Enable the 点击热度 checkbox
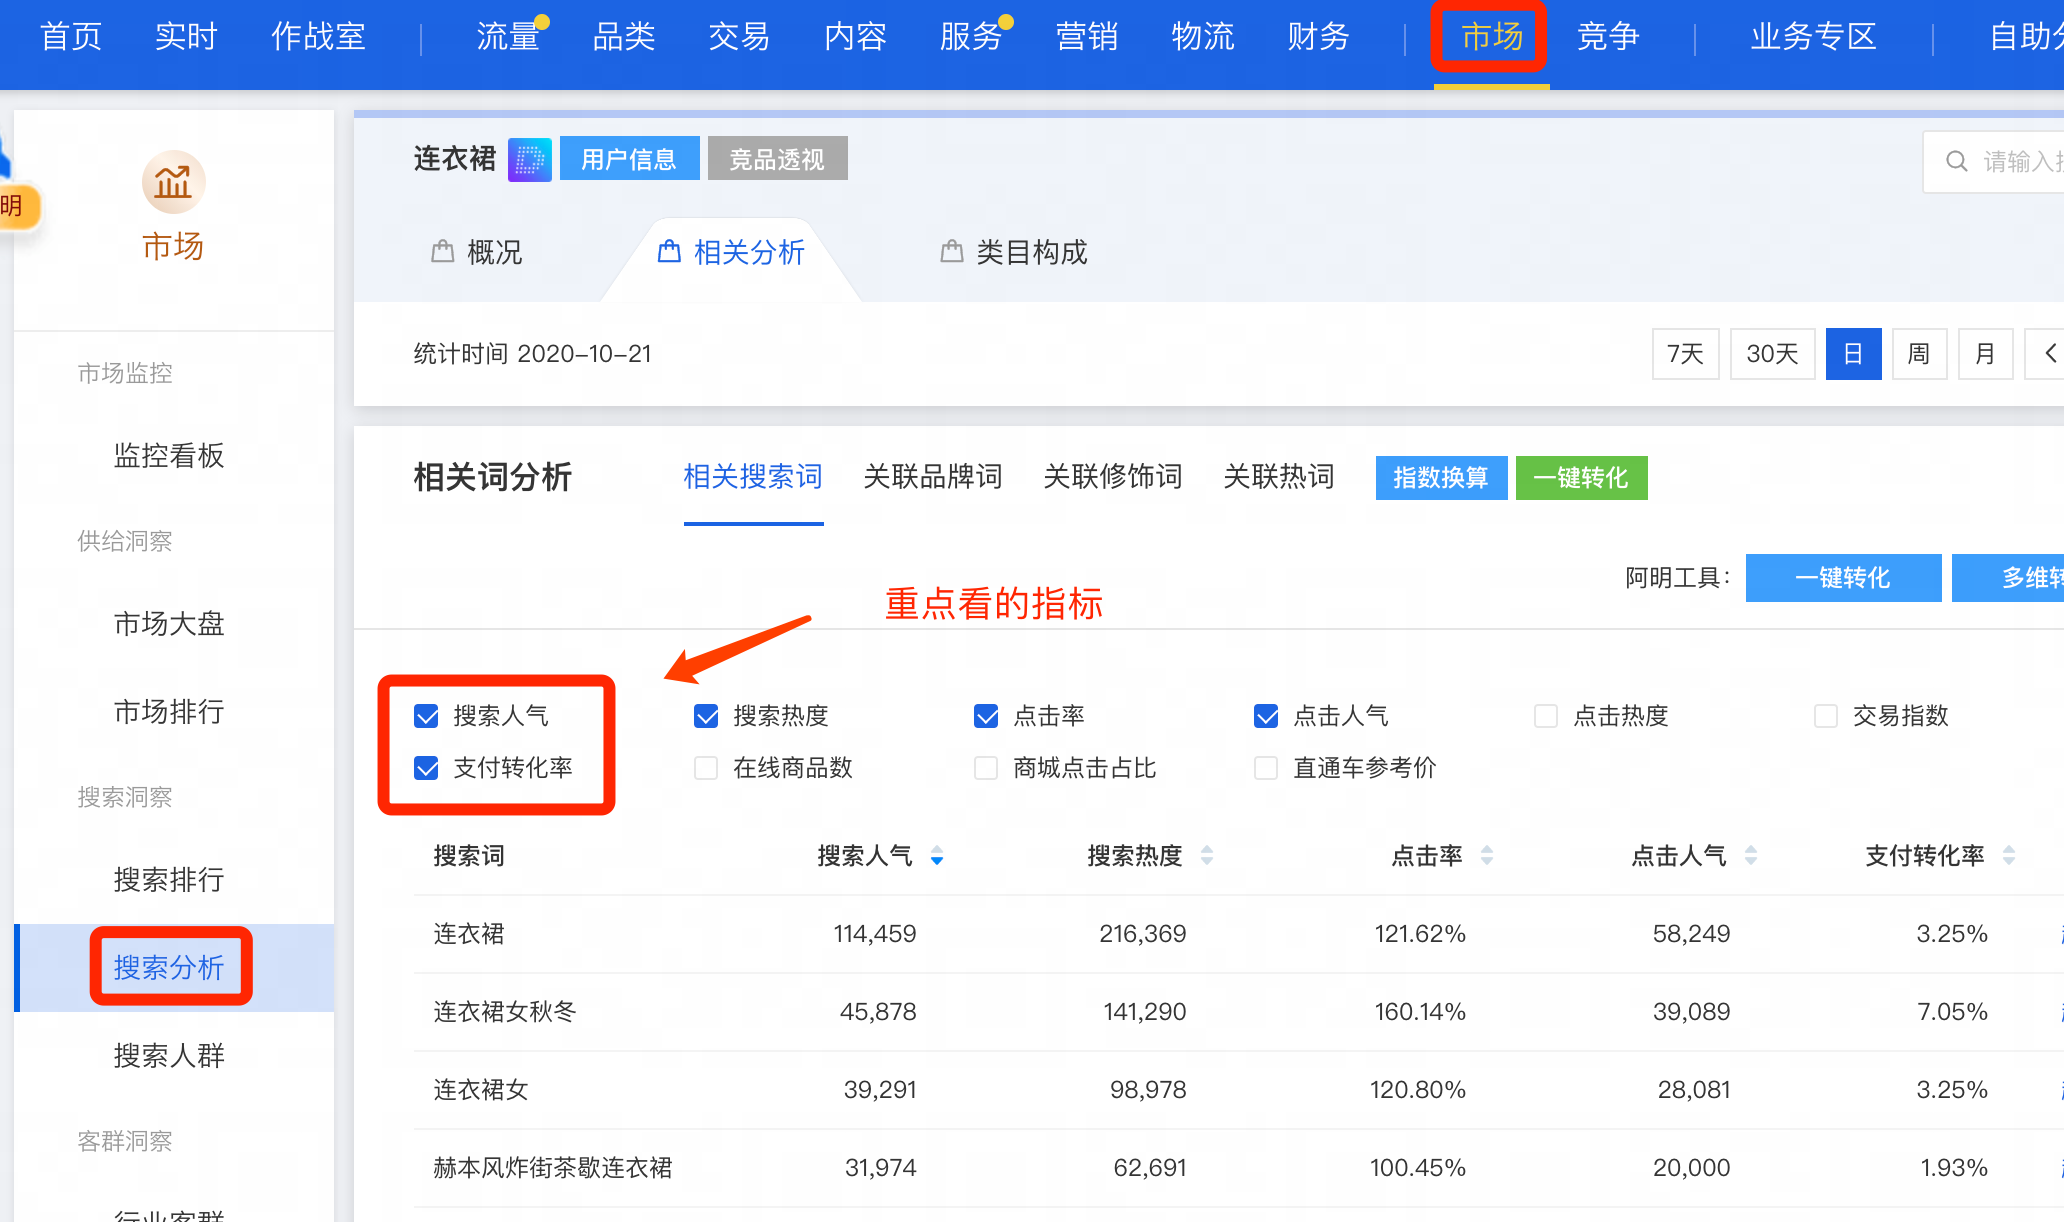The height and width of the screenshot is (1222, 2064). click(1546, 715)
